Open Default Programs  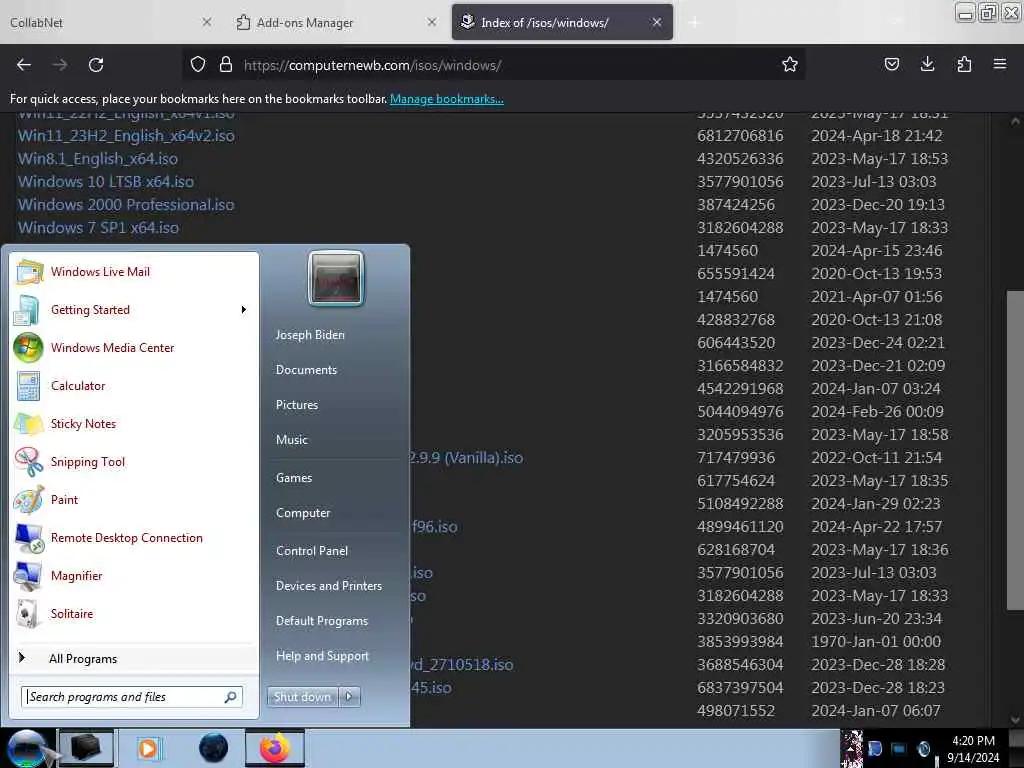click(322, 621)
